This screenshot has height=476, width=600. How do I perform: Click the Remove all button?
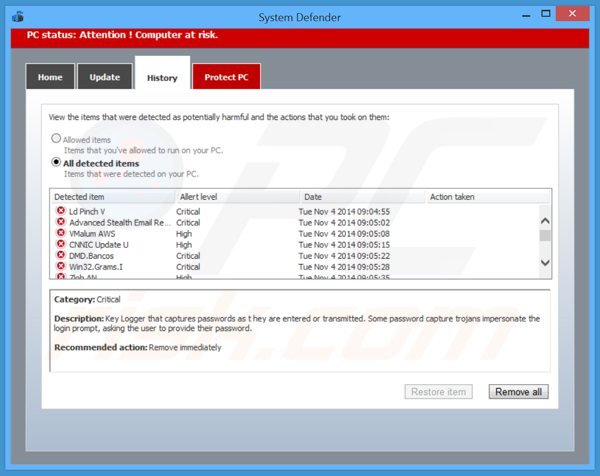(x=518, y=392)
